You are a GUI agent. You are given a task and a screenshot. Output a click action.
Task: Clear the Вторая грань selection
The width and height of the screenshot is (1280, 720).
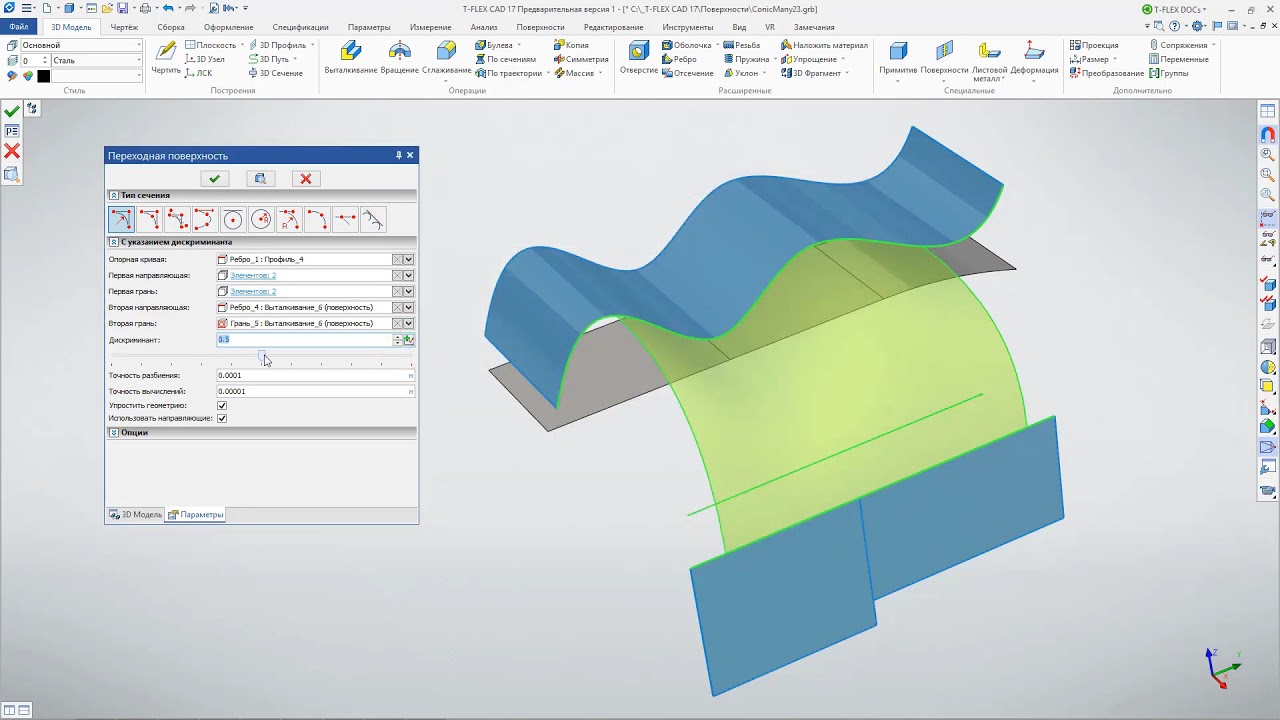[x=397, y=323]
